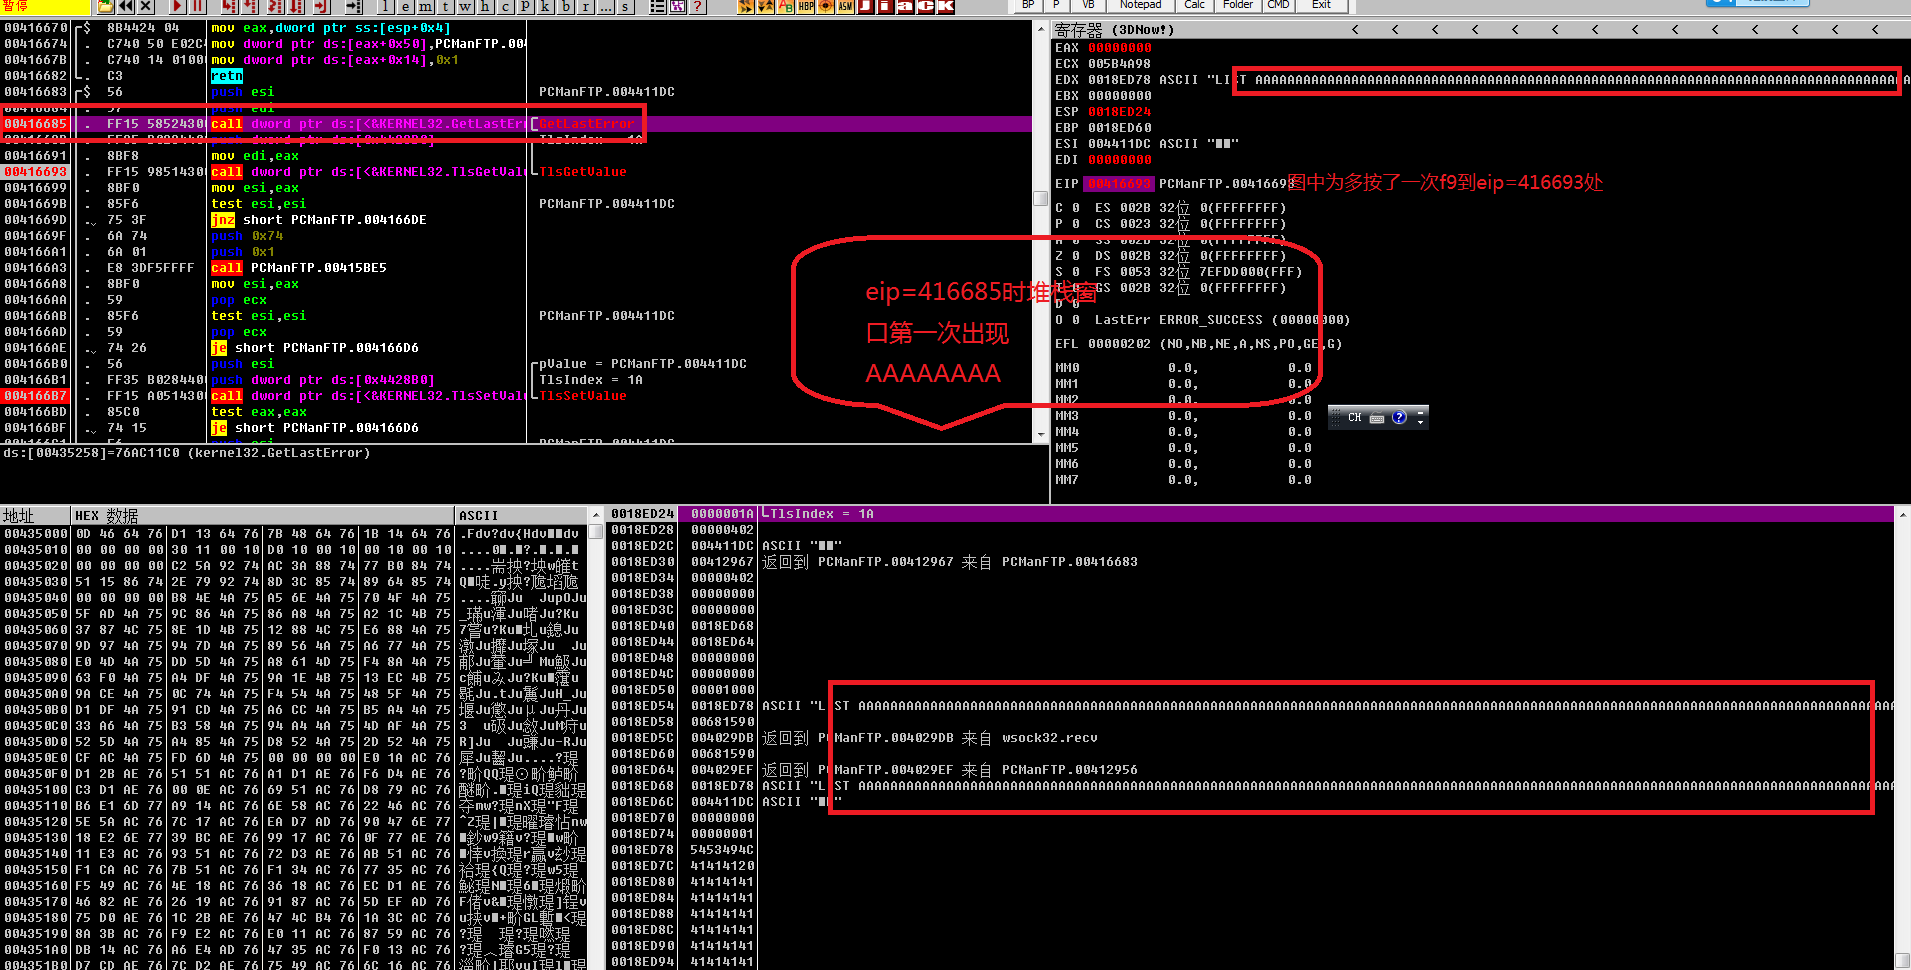Show Memory map (m button)
The height and width of the screenshot is (970, 1911).
pyautogui.click(x=425, y=6)
